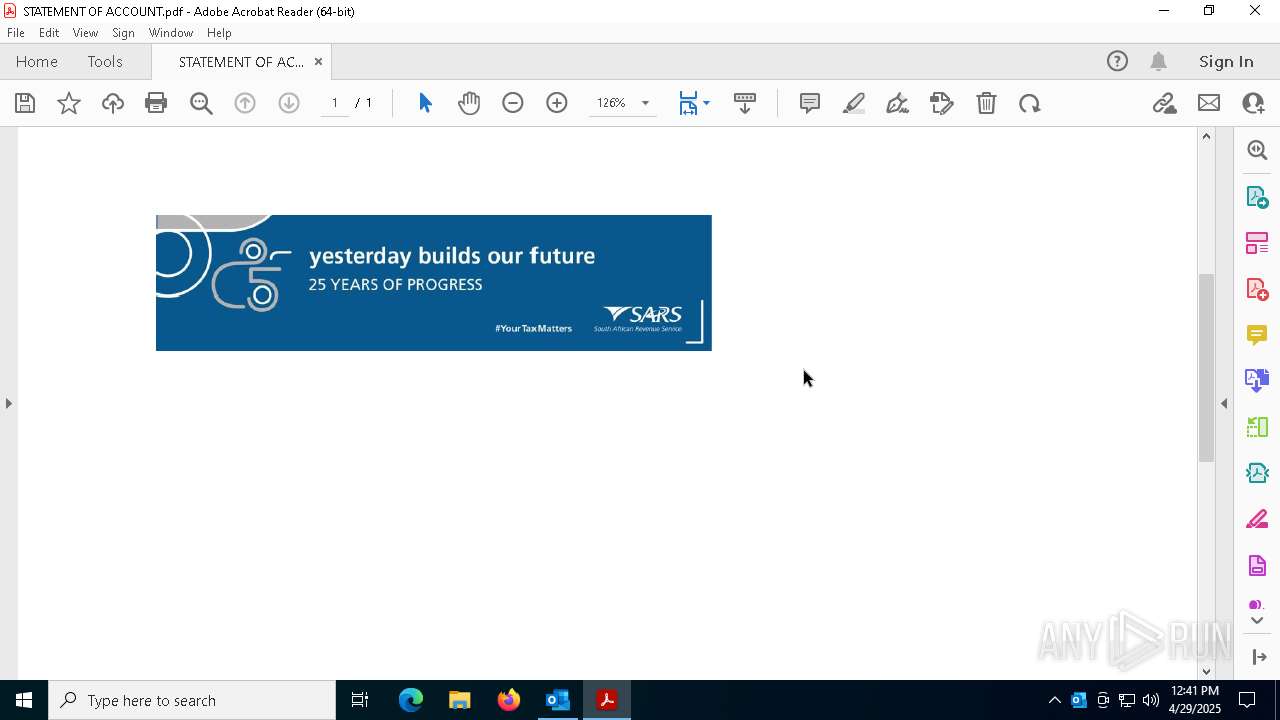The image size is (1280, 720).
Task: Open the edit stamp toolbar icon
Action: (x=942, y=103)
